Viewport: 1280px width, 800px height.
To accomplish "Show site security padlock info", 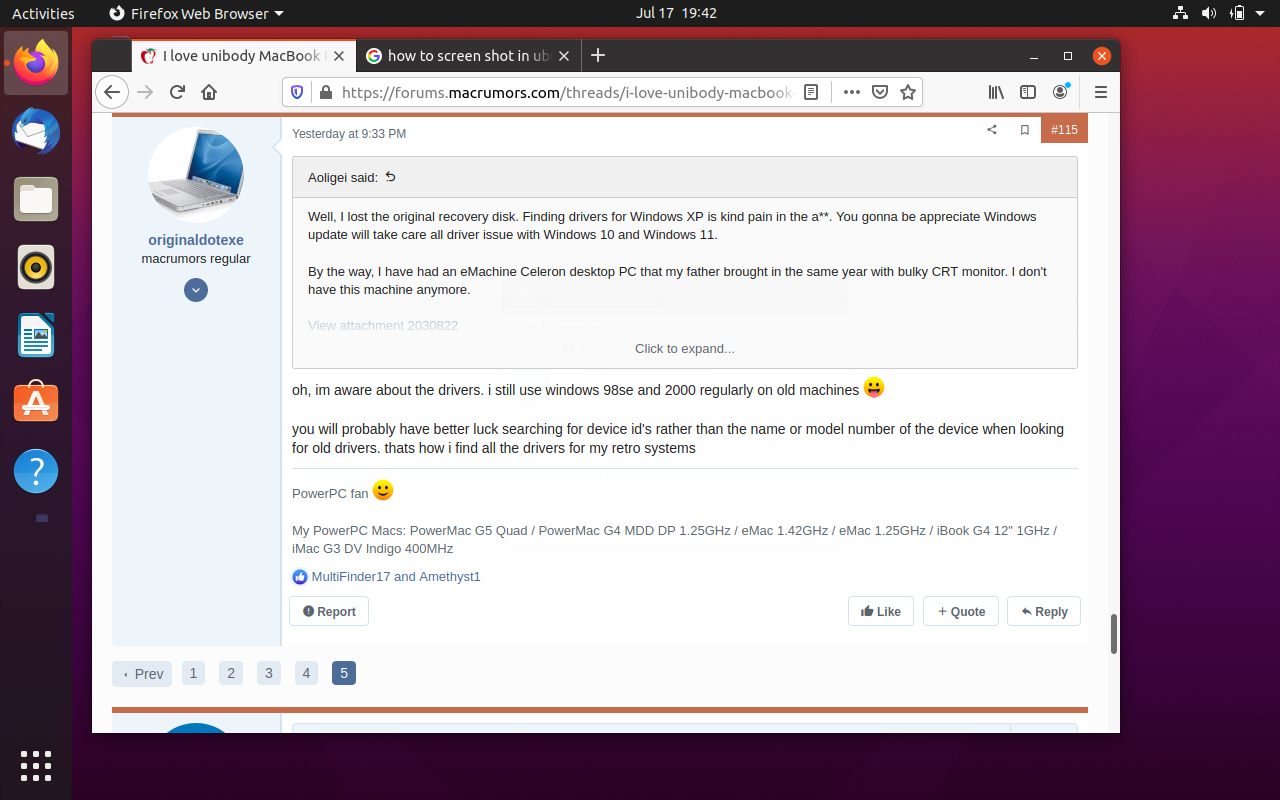I will [x=324, y=92].
